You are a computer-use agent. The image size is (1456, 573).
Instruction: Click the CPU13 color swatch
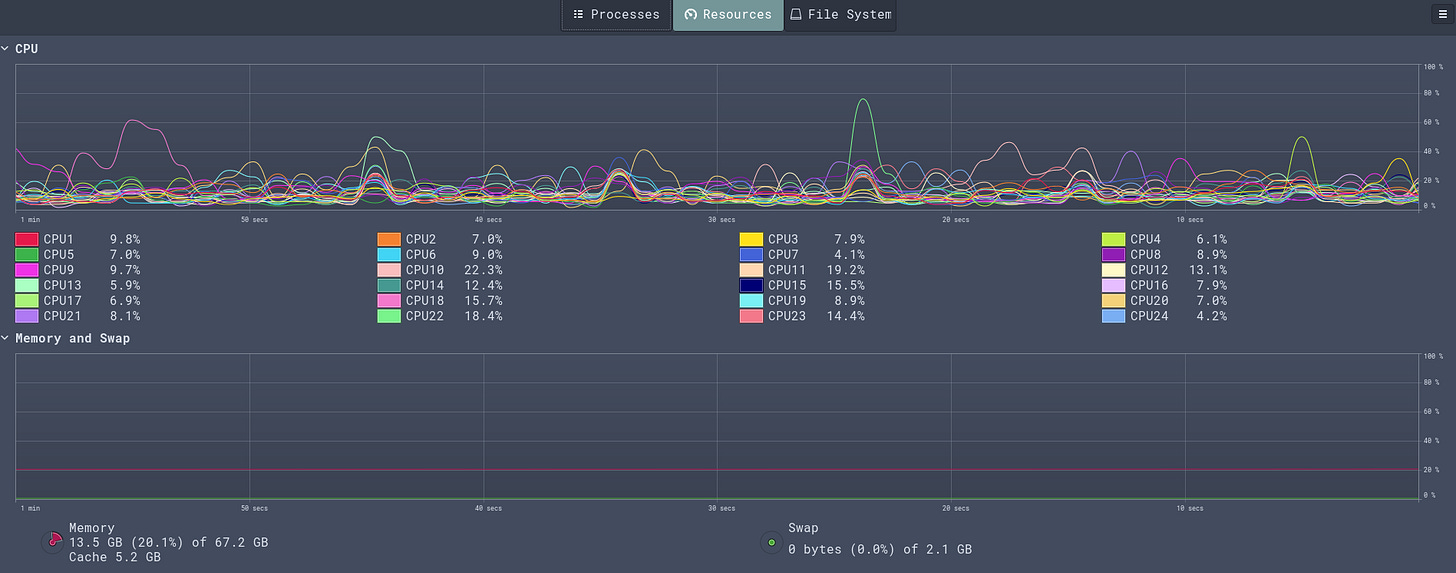tap(27, 285)
